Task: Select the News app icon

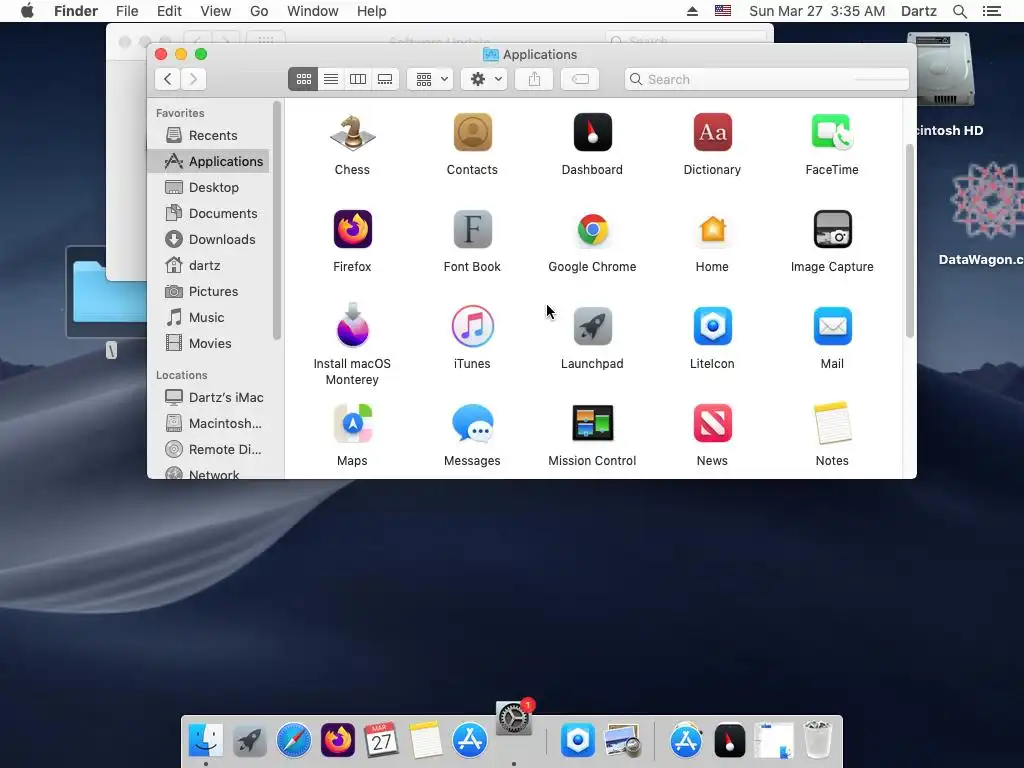Action: click(x=712, y=423)
